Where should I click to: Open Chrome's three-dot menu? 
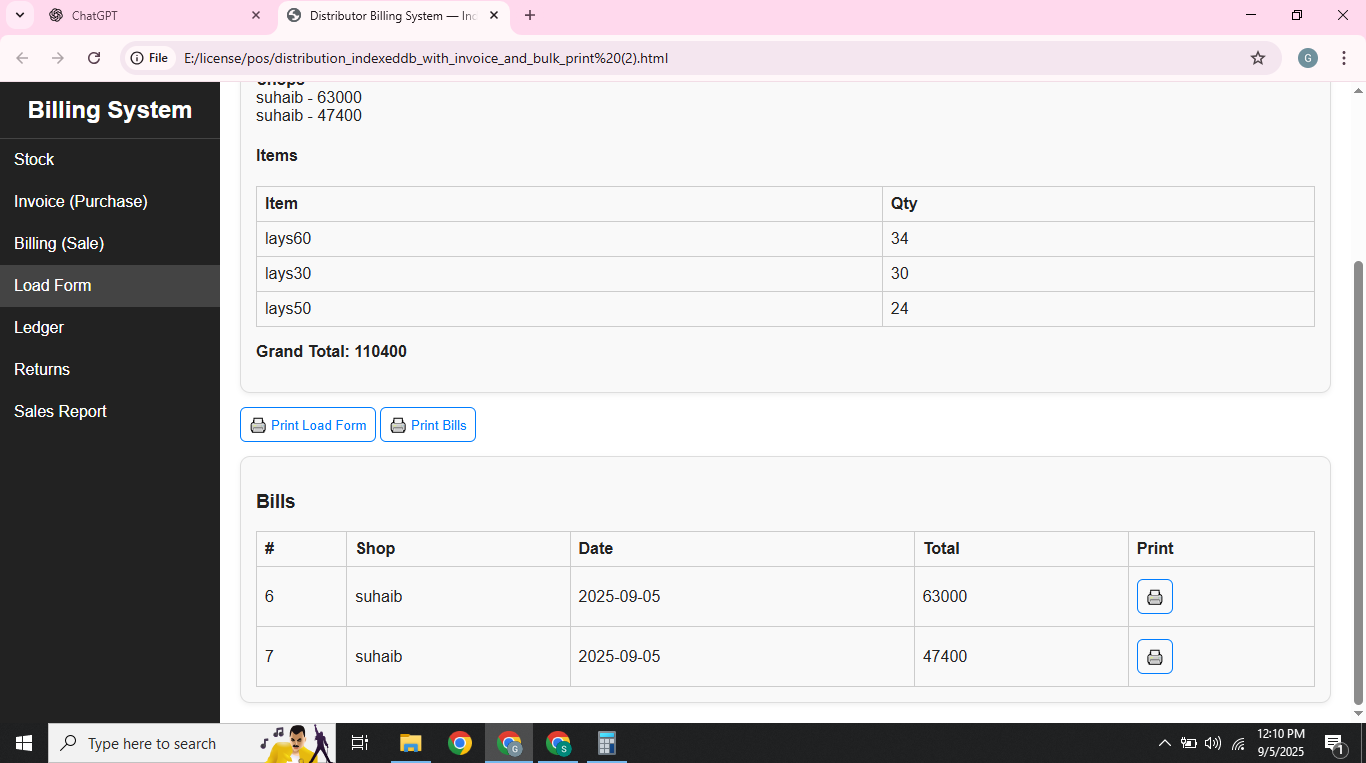(x=1344, y=58)
